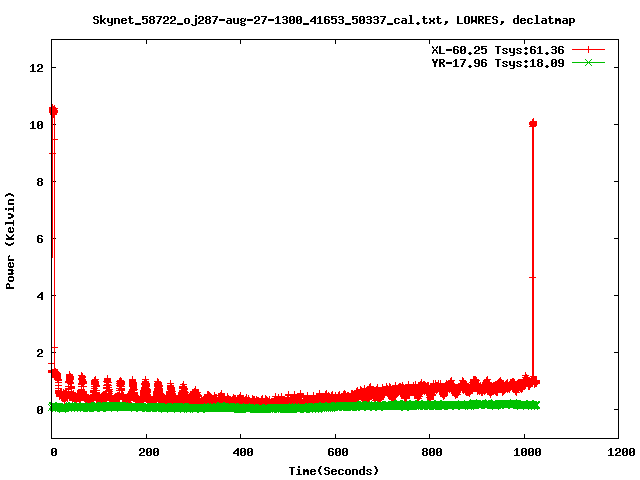Image resolution: width=640 pixels, height=480 pixels.
Task: Click the x-axis tick label 1200
Action: pyautogui.click(x=621, y=452)
